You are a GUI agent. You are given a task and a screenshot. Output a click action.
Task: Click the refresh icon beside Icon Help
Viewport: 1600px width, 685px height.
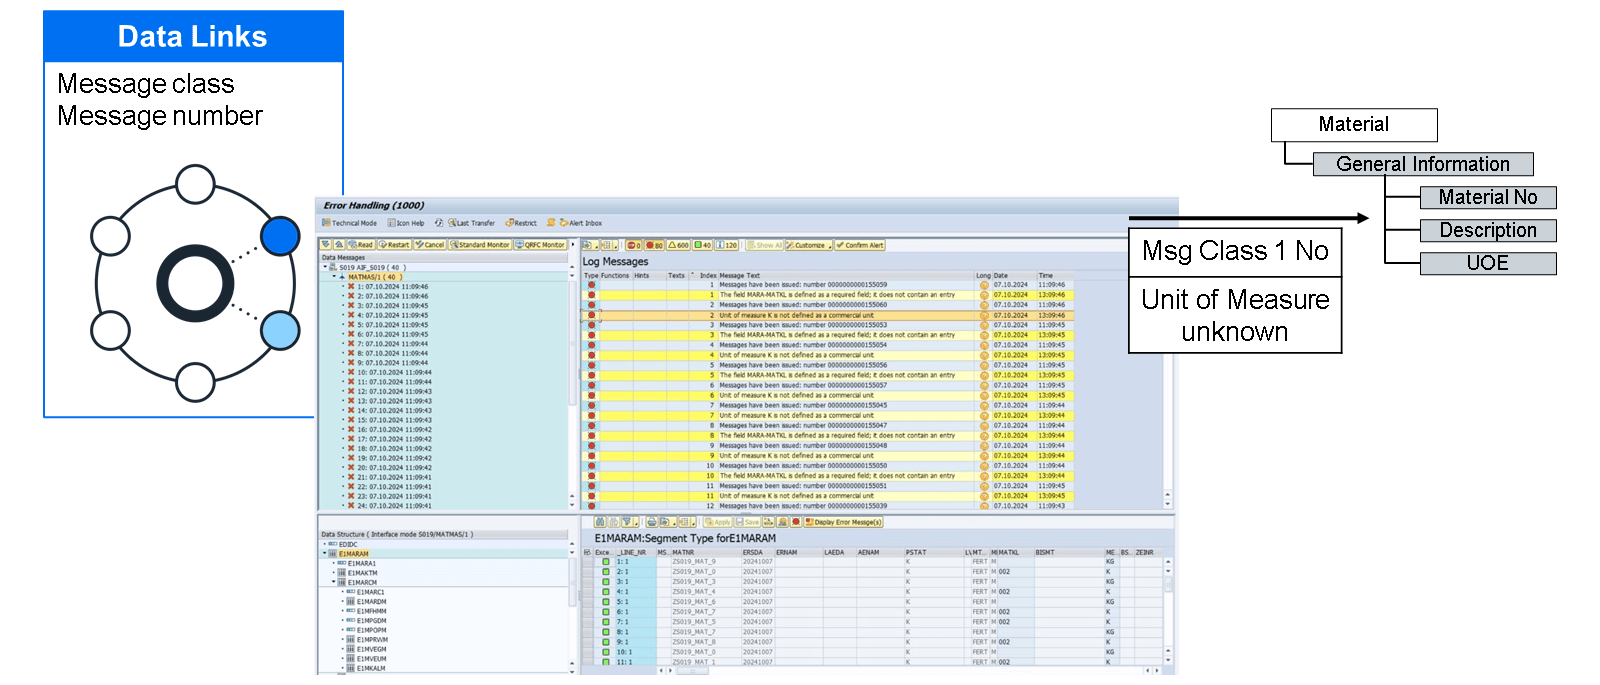tap(439, 223)
